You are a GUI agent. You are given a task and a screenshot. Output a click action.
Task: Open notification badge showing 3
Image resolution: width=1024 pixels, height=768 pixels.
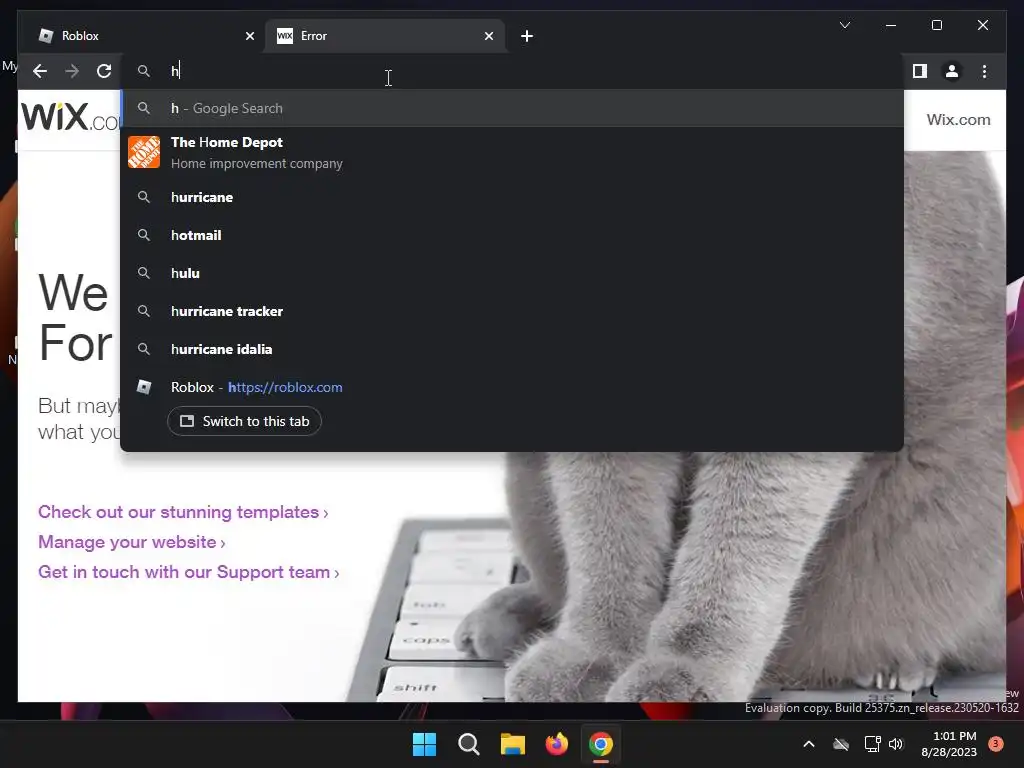tap(996, 744)
